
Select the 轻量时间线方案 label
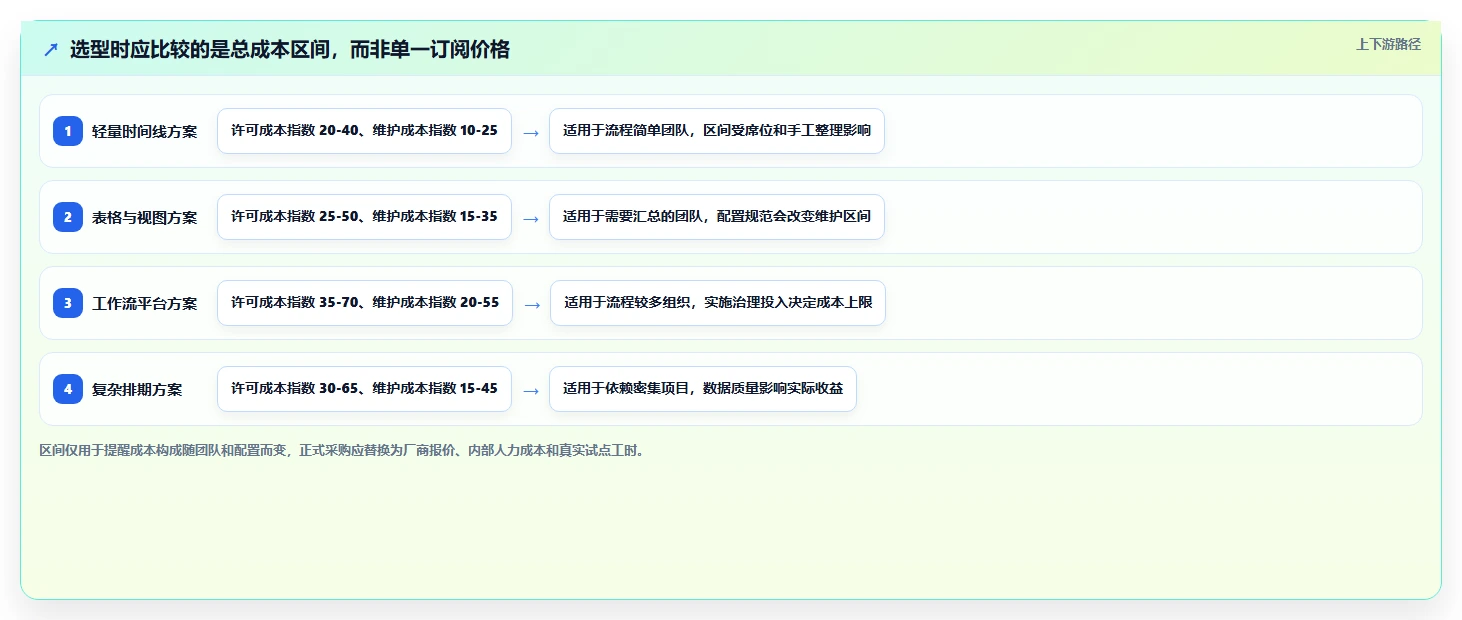point(145,131)
